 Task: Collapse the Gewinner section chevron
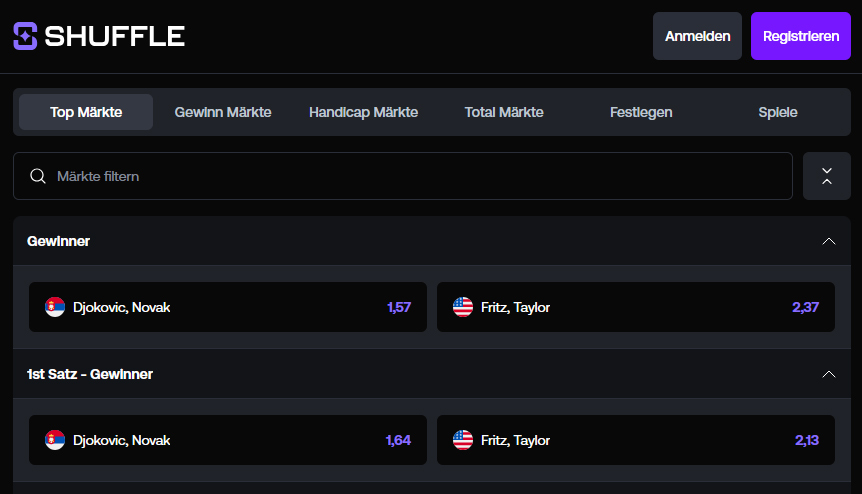click(x=828, y=241)
